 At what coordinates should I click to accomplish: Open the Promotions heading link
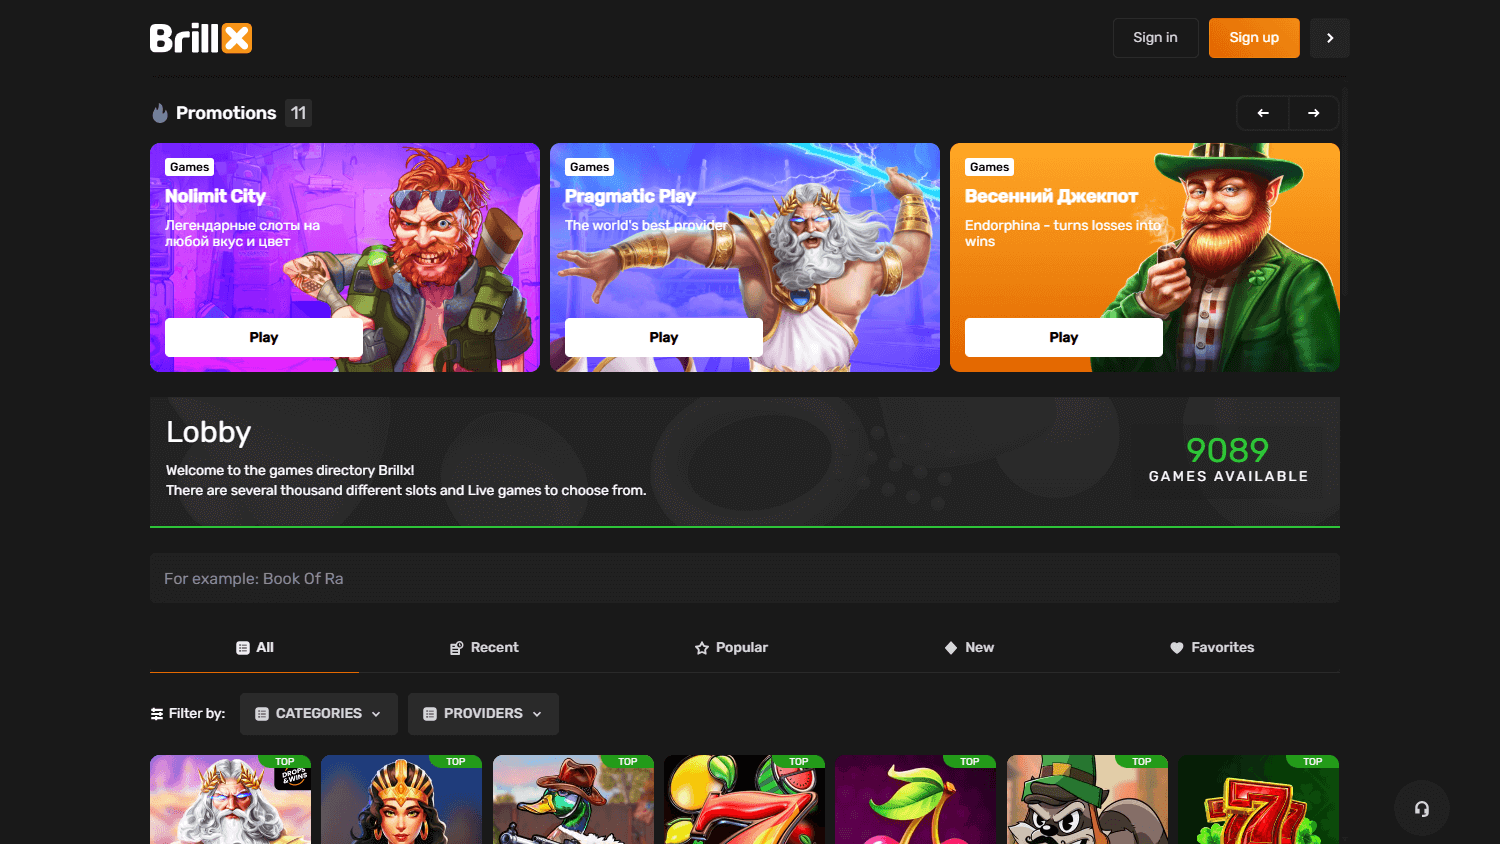coord(226,113)
